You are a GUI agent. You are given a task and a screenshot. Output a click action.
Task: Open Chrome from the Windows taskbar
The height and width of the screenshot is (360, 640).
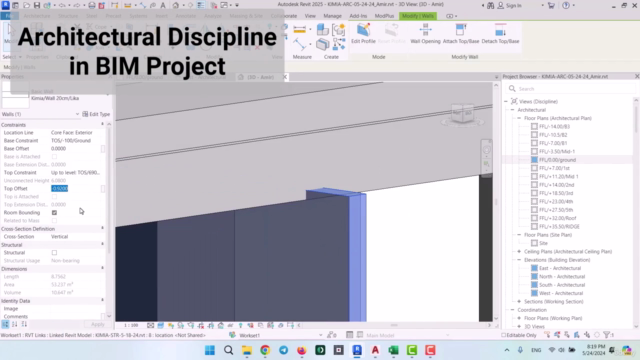[265, 350]
